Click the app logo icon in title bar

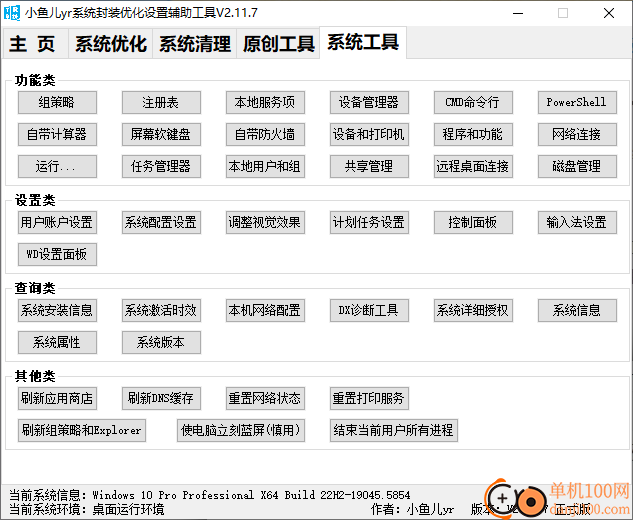coord(12,13)
